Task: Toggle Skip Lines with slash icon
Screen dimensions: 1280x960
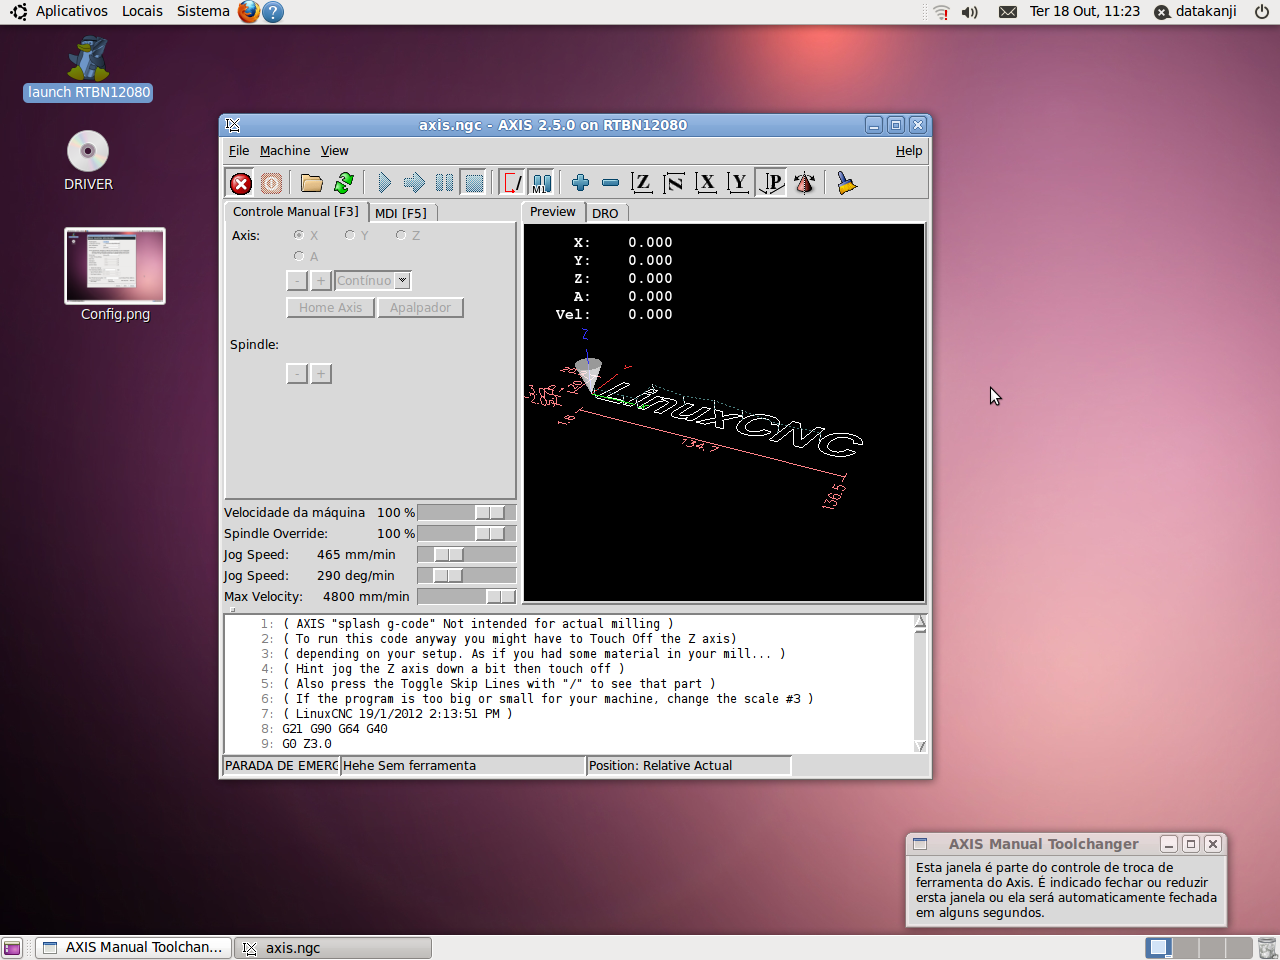Action: pyautogui.click(x=512, y=183)
